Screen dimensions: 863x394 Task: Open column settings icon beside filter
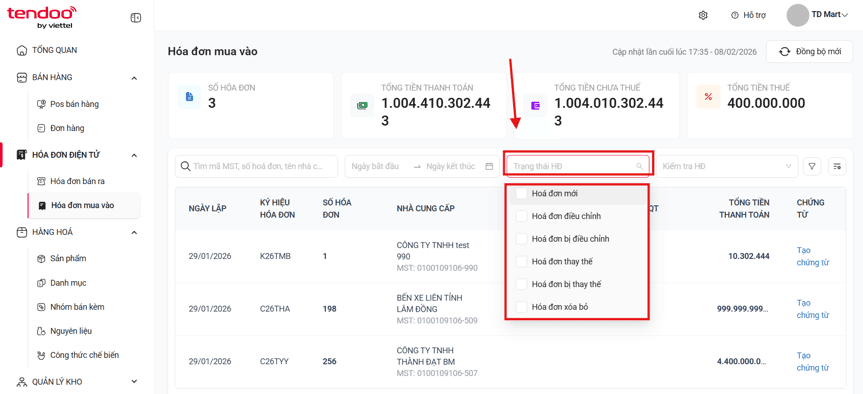(x=837, y=166)
